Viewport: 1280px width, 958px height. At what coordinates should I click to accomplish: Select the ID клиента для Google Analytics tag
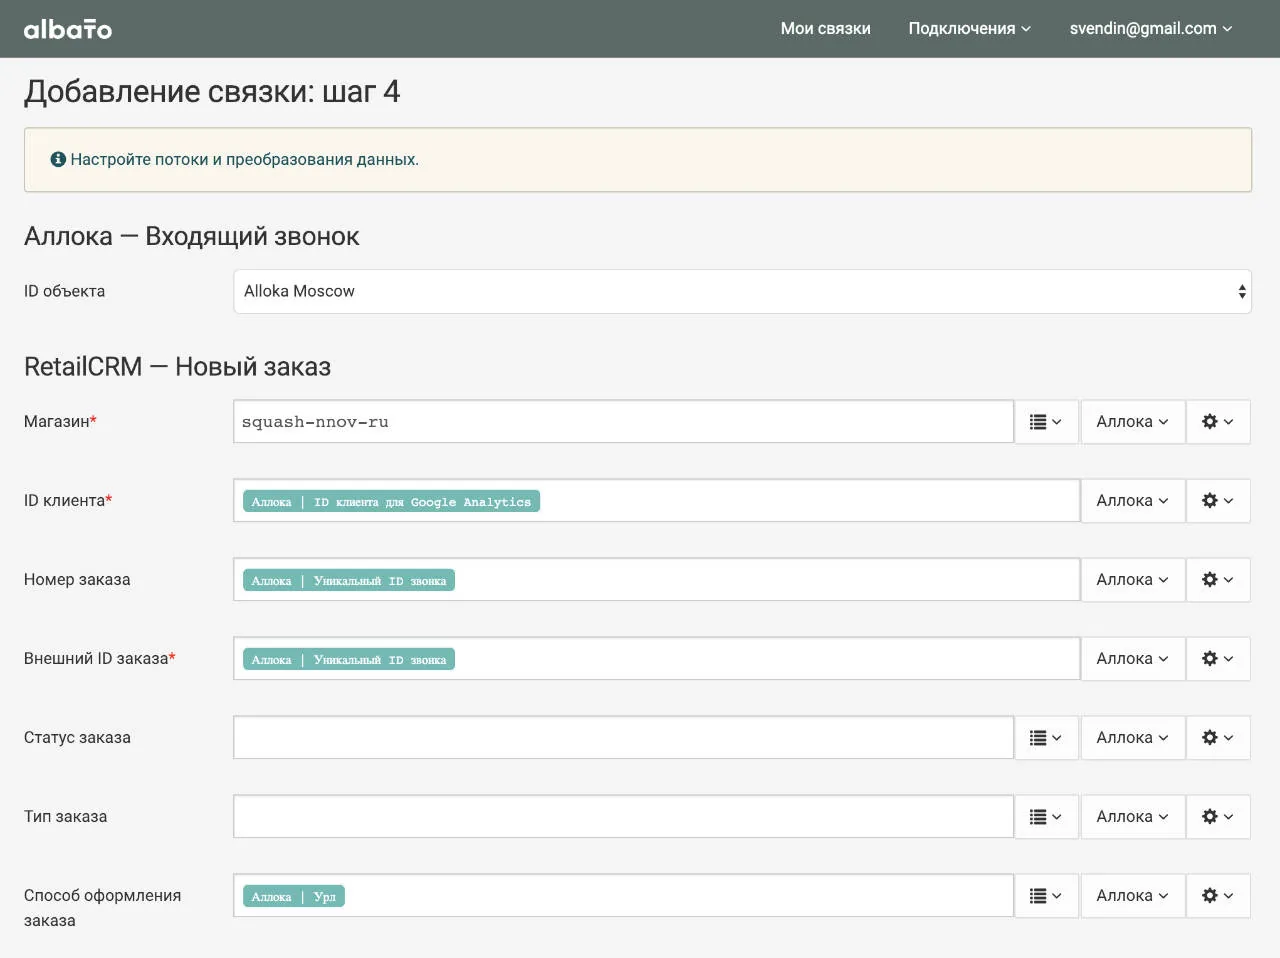coord(391,502)
